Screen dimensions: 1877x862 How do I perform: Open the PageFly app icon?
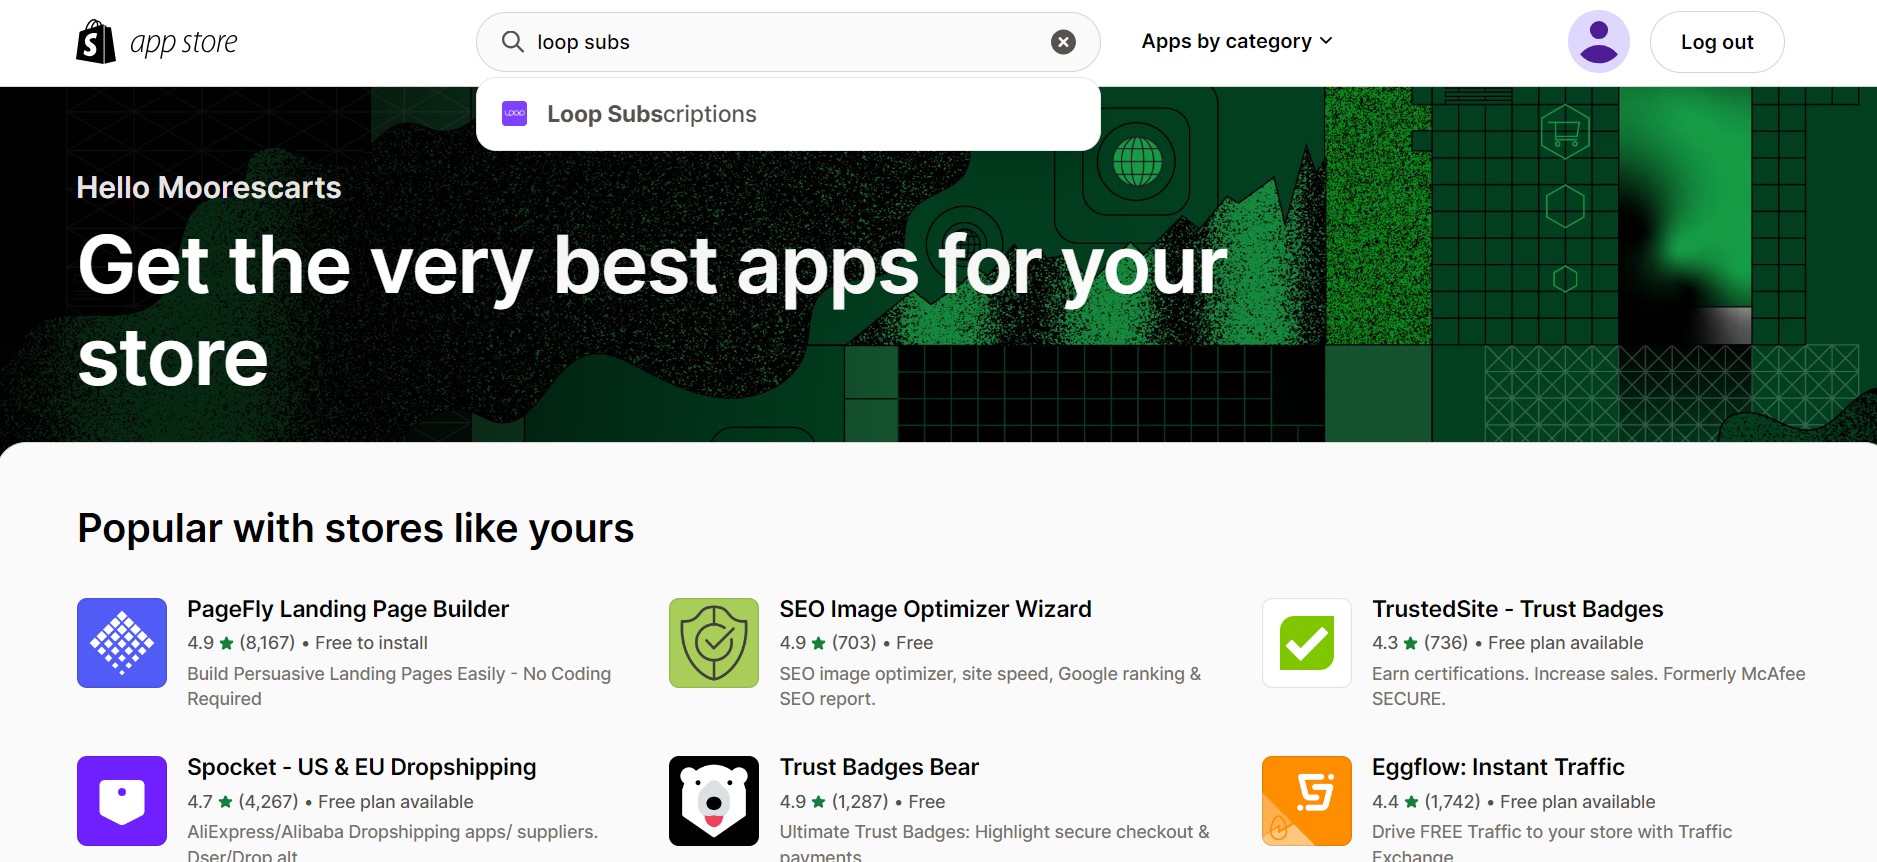[122, 643]
